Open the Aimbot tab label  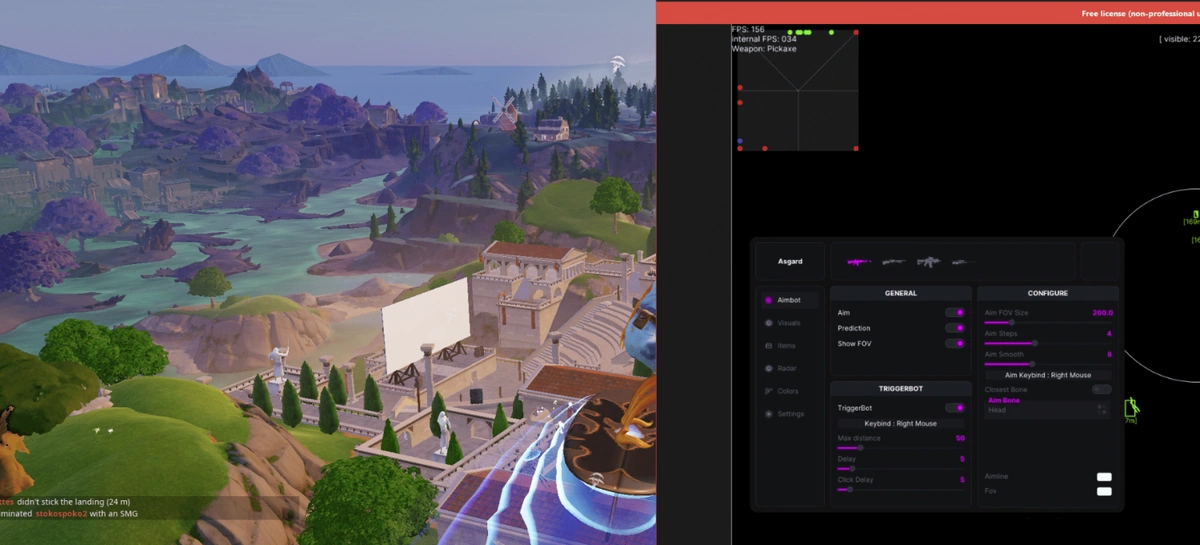point(789,300)
